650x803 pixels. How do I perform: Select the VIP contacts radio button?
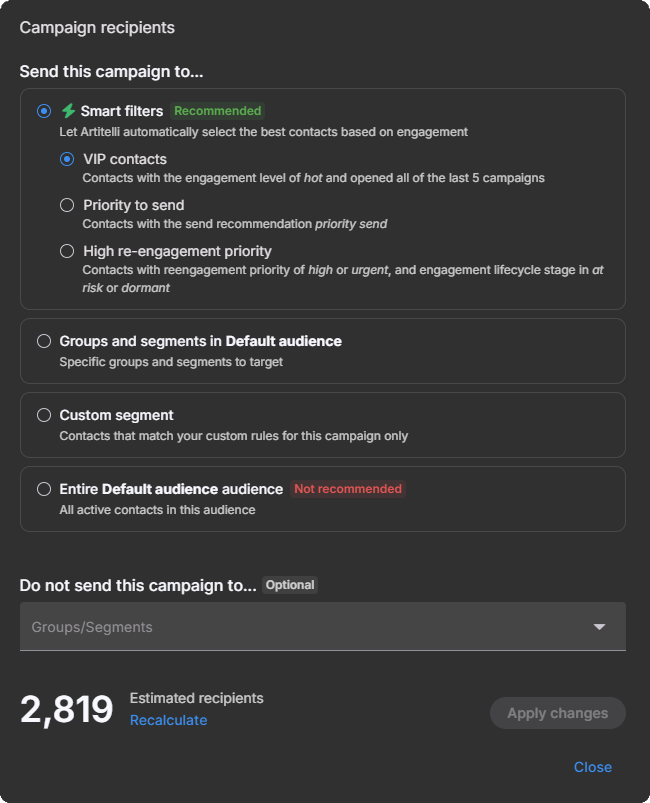tap(66, 158)
